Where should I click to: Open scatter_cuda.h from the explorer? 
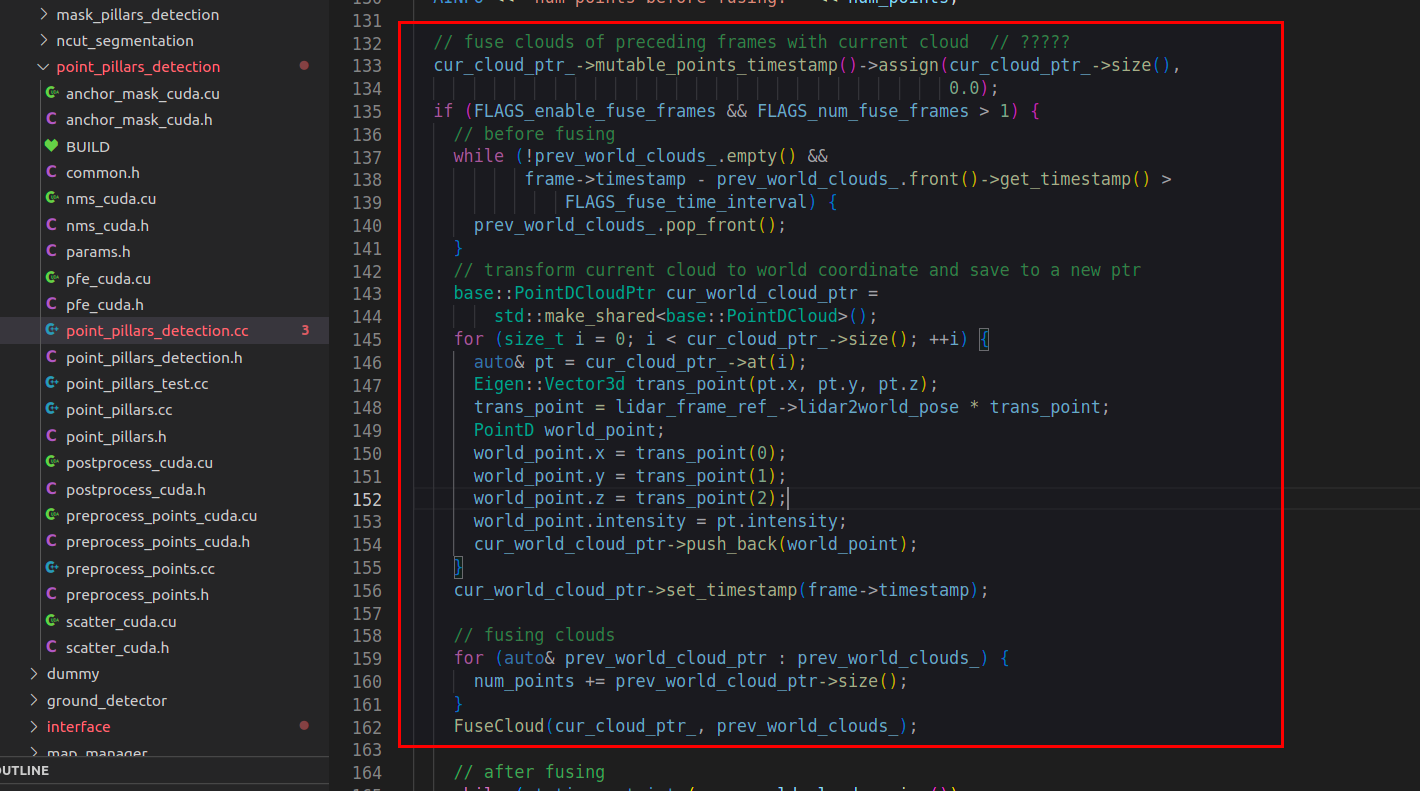click(x=117, y=647)
